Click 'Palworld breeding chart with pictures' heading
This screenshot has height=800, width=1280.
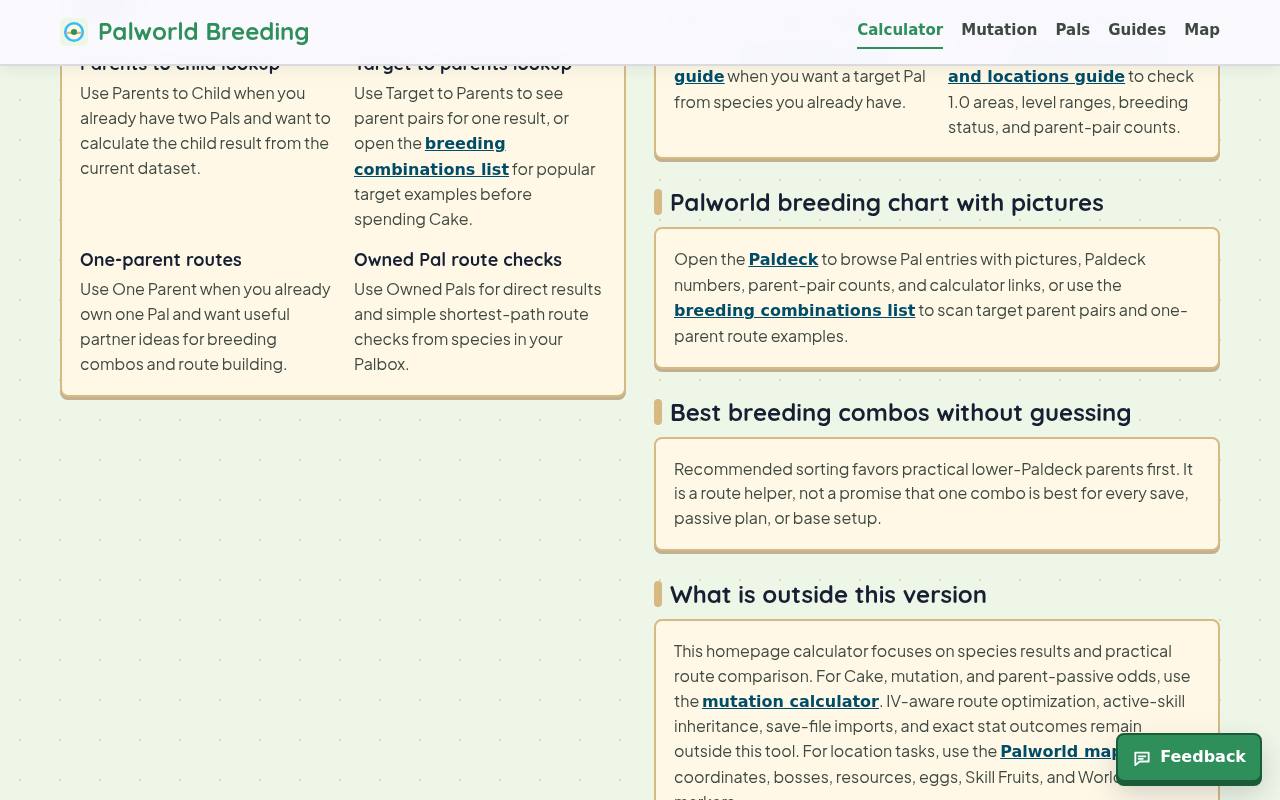pyautogui.click(x=886, y=202)
